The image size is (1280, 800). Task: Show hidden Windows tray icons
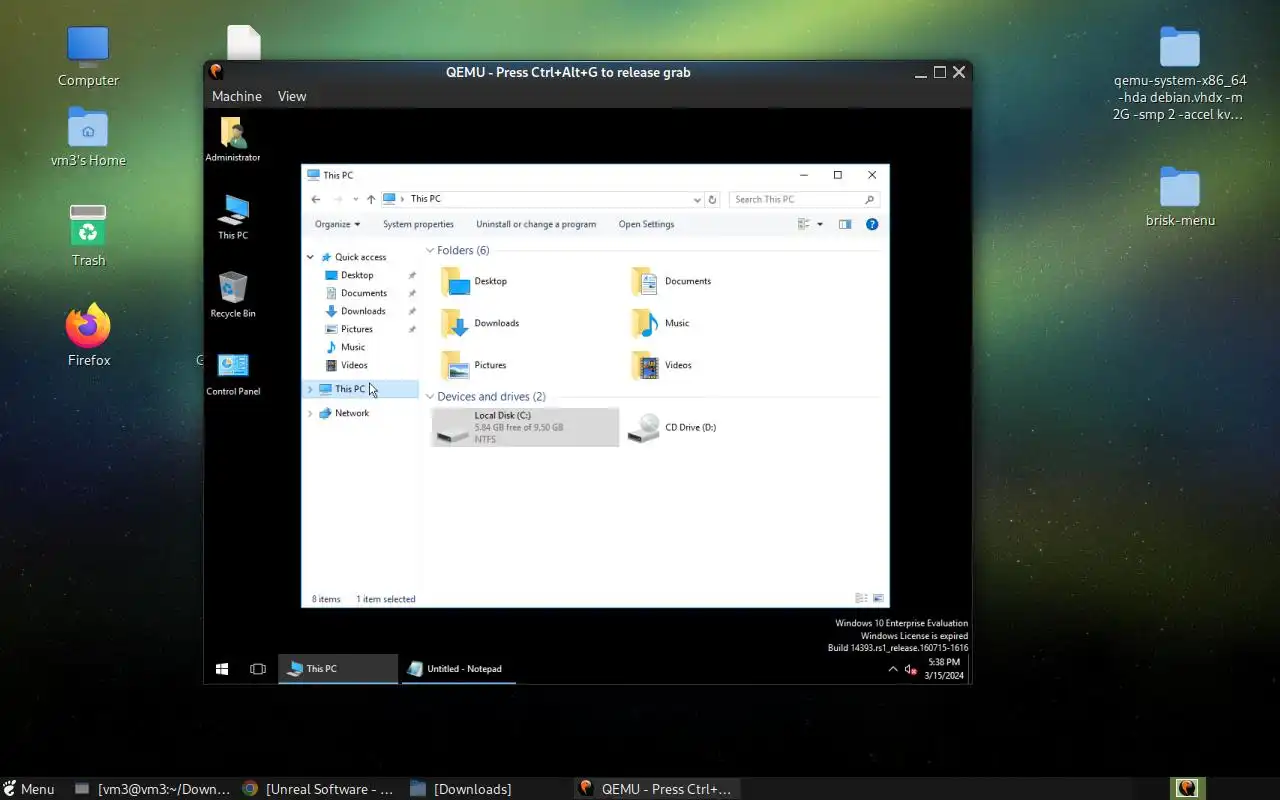tap(893, 669)
